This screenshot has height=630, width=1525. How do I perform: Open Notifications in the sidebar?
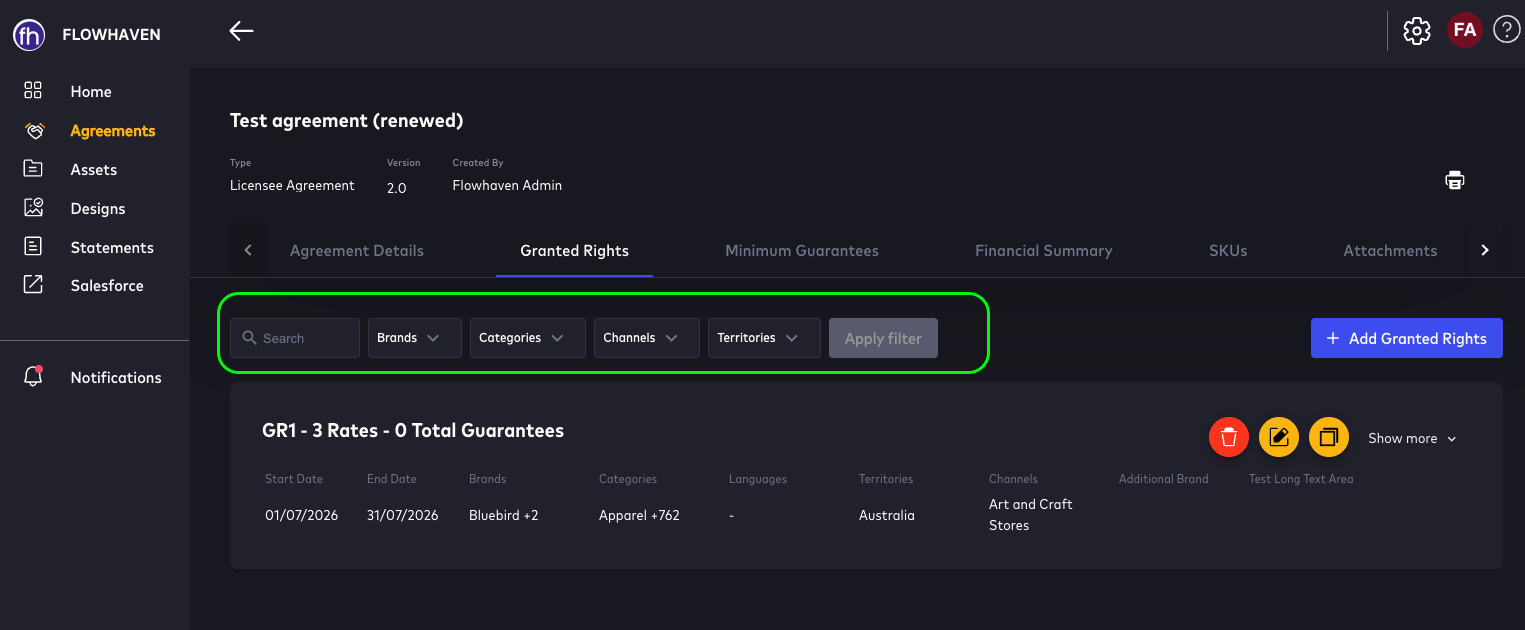[116, 378]
